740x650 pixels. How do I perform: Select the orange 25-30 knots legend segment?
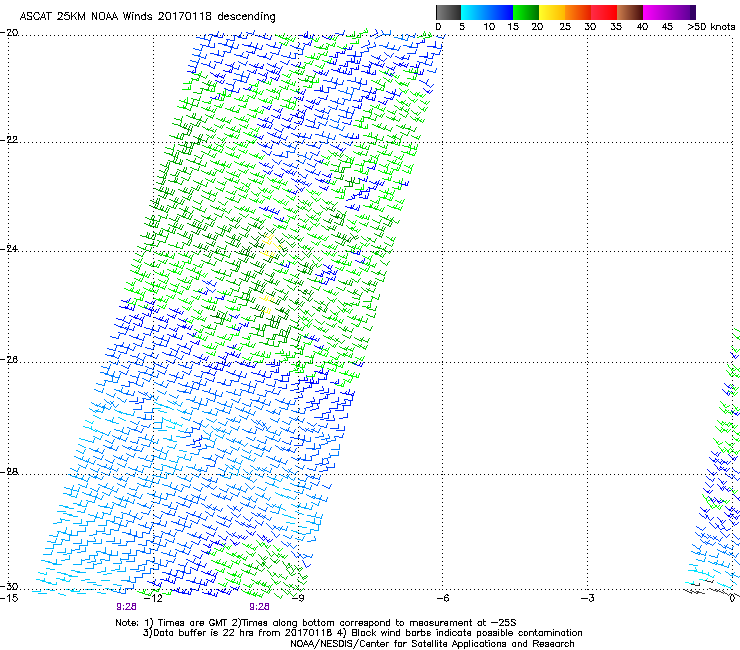click(x=578, y=12)
